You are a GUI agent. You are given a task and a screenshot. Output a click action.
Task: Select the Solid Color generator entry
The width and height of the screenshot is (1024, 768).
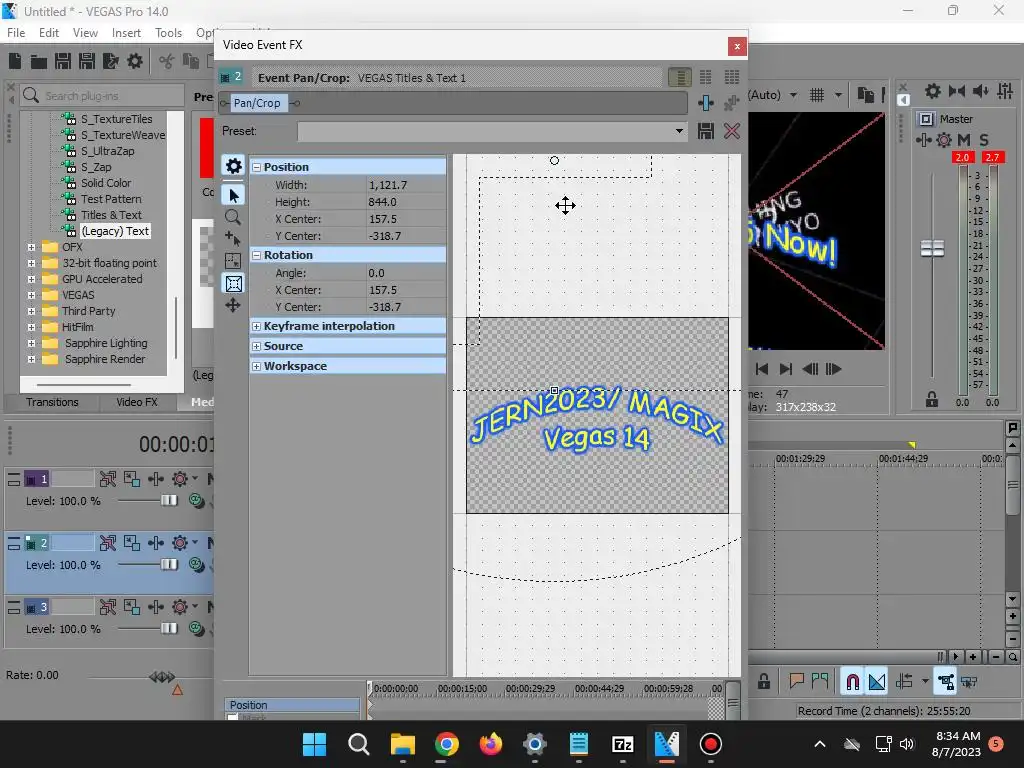[x=106, y=183]
